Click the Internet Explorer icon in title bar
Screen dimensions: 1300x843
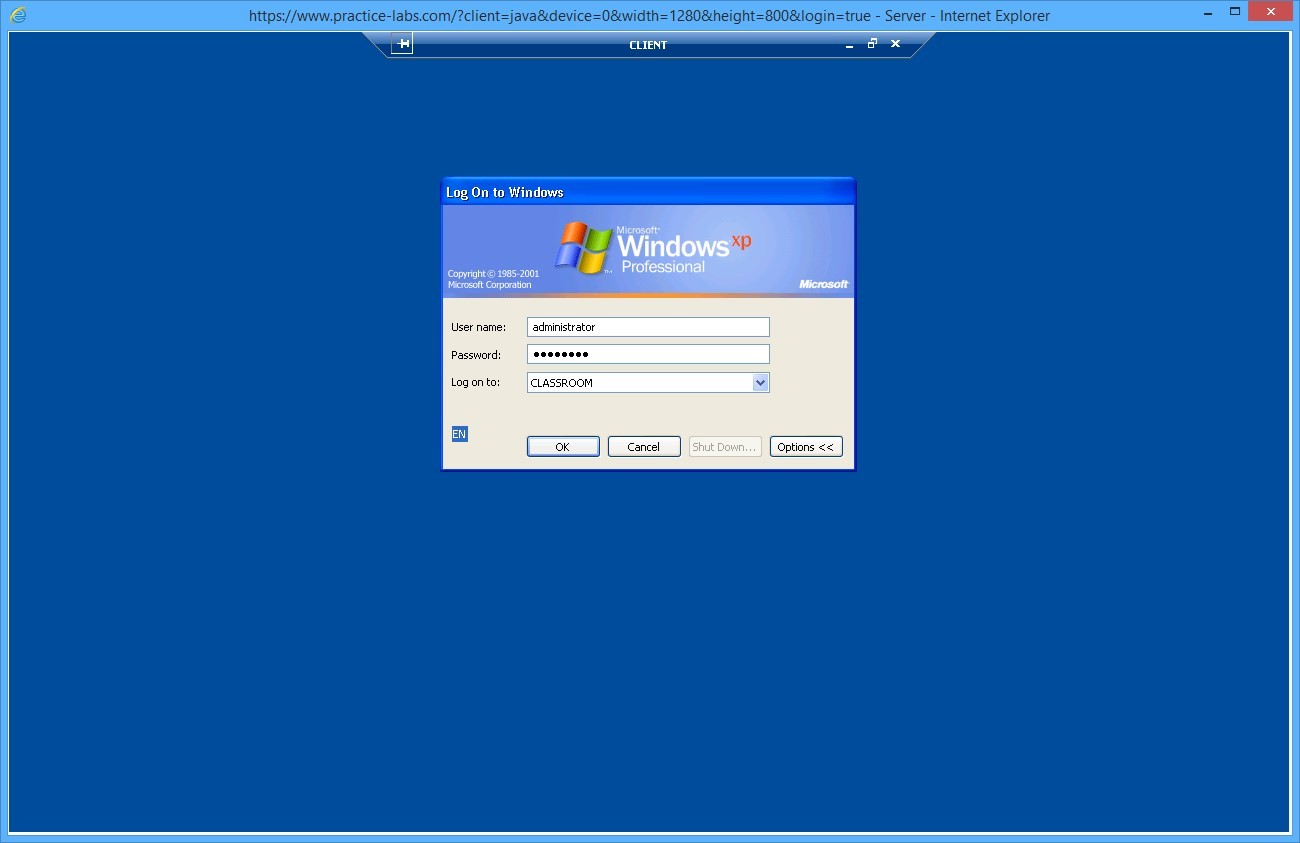[x=18, y=15]
